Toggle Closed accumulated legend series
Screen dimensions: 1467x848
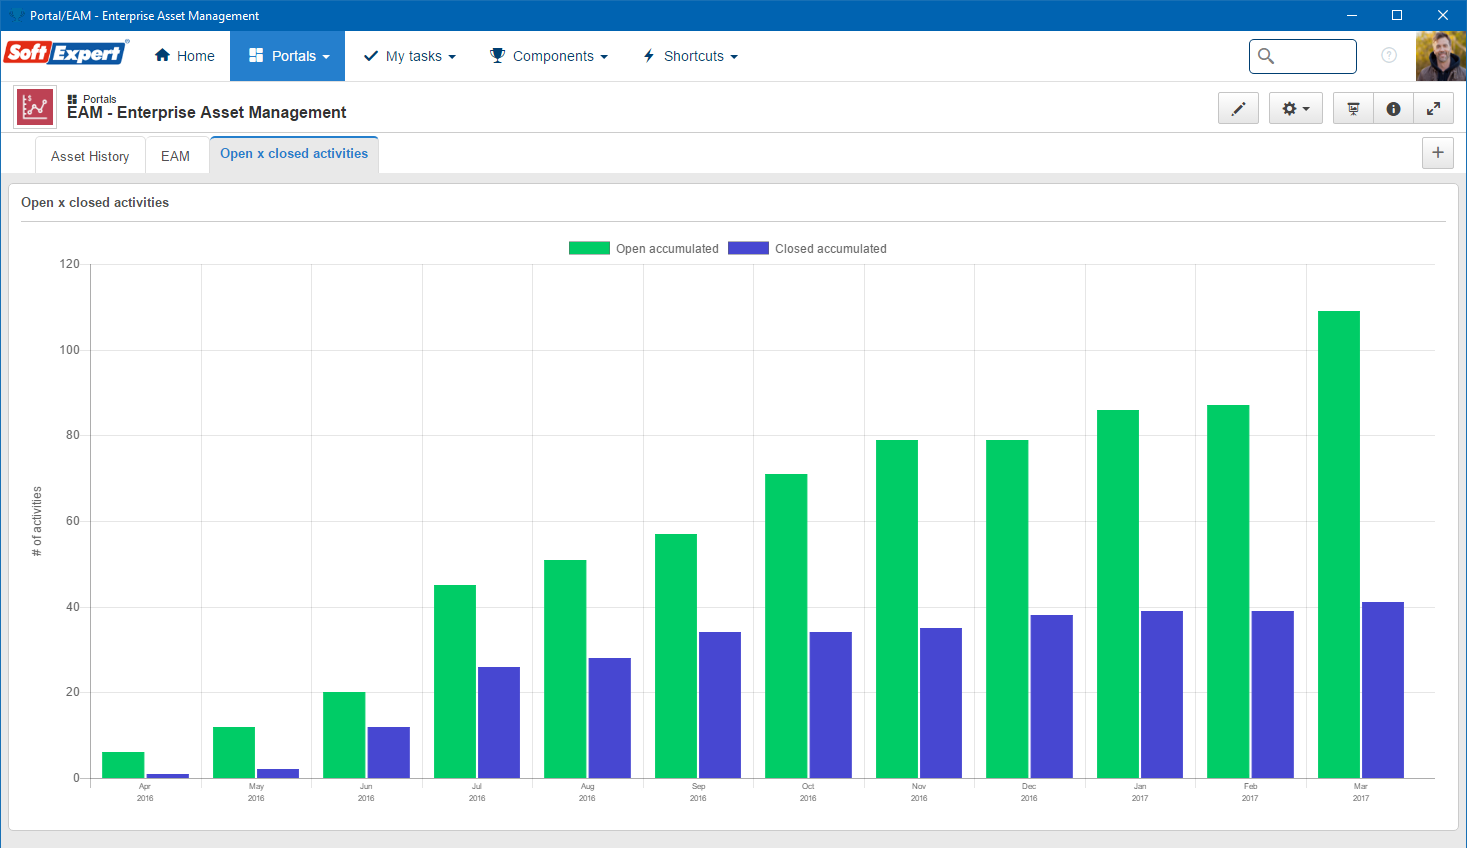coord(807,248)
